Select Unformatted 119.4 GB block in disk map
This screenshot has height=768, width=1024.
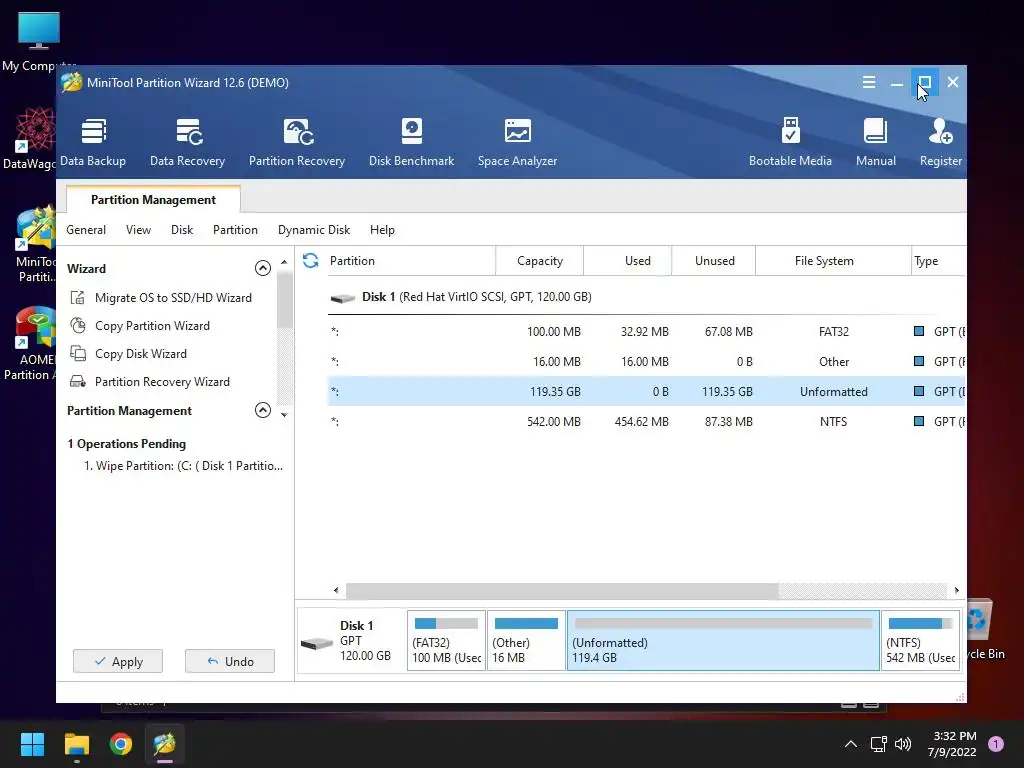pos(724,641)
